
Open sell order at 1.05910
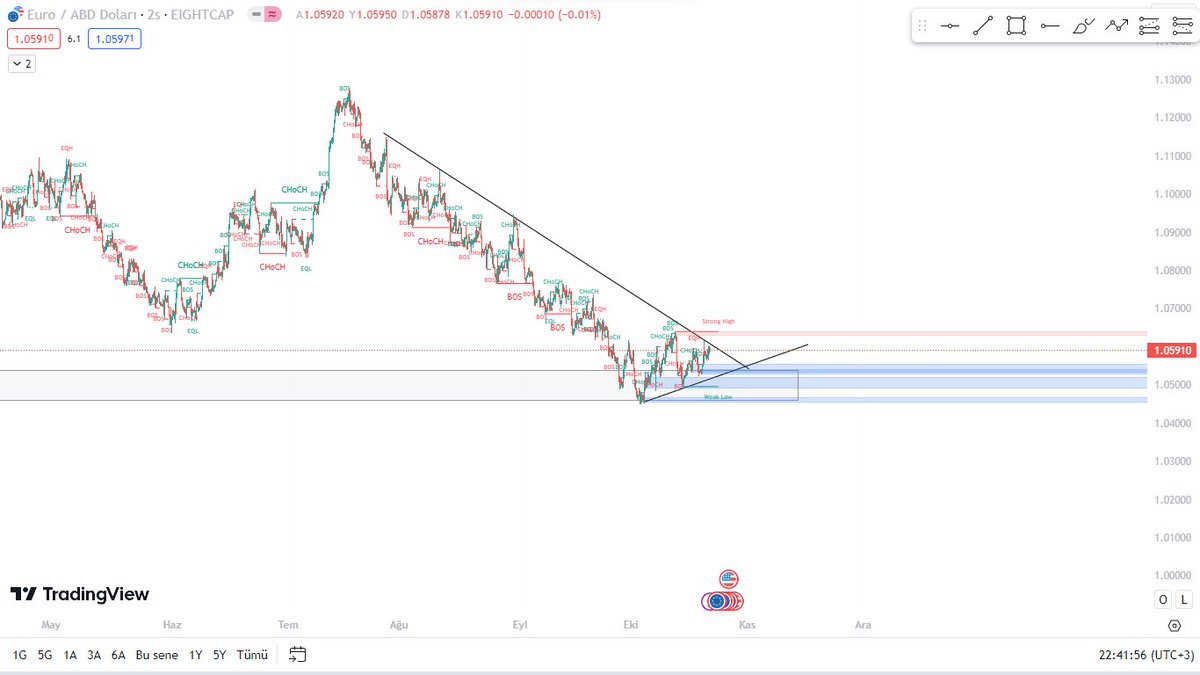pos(32,38)
